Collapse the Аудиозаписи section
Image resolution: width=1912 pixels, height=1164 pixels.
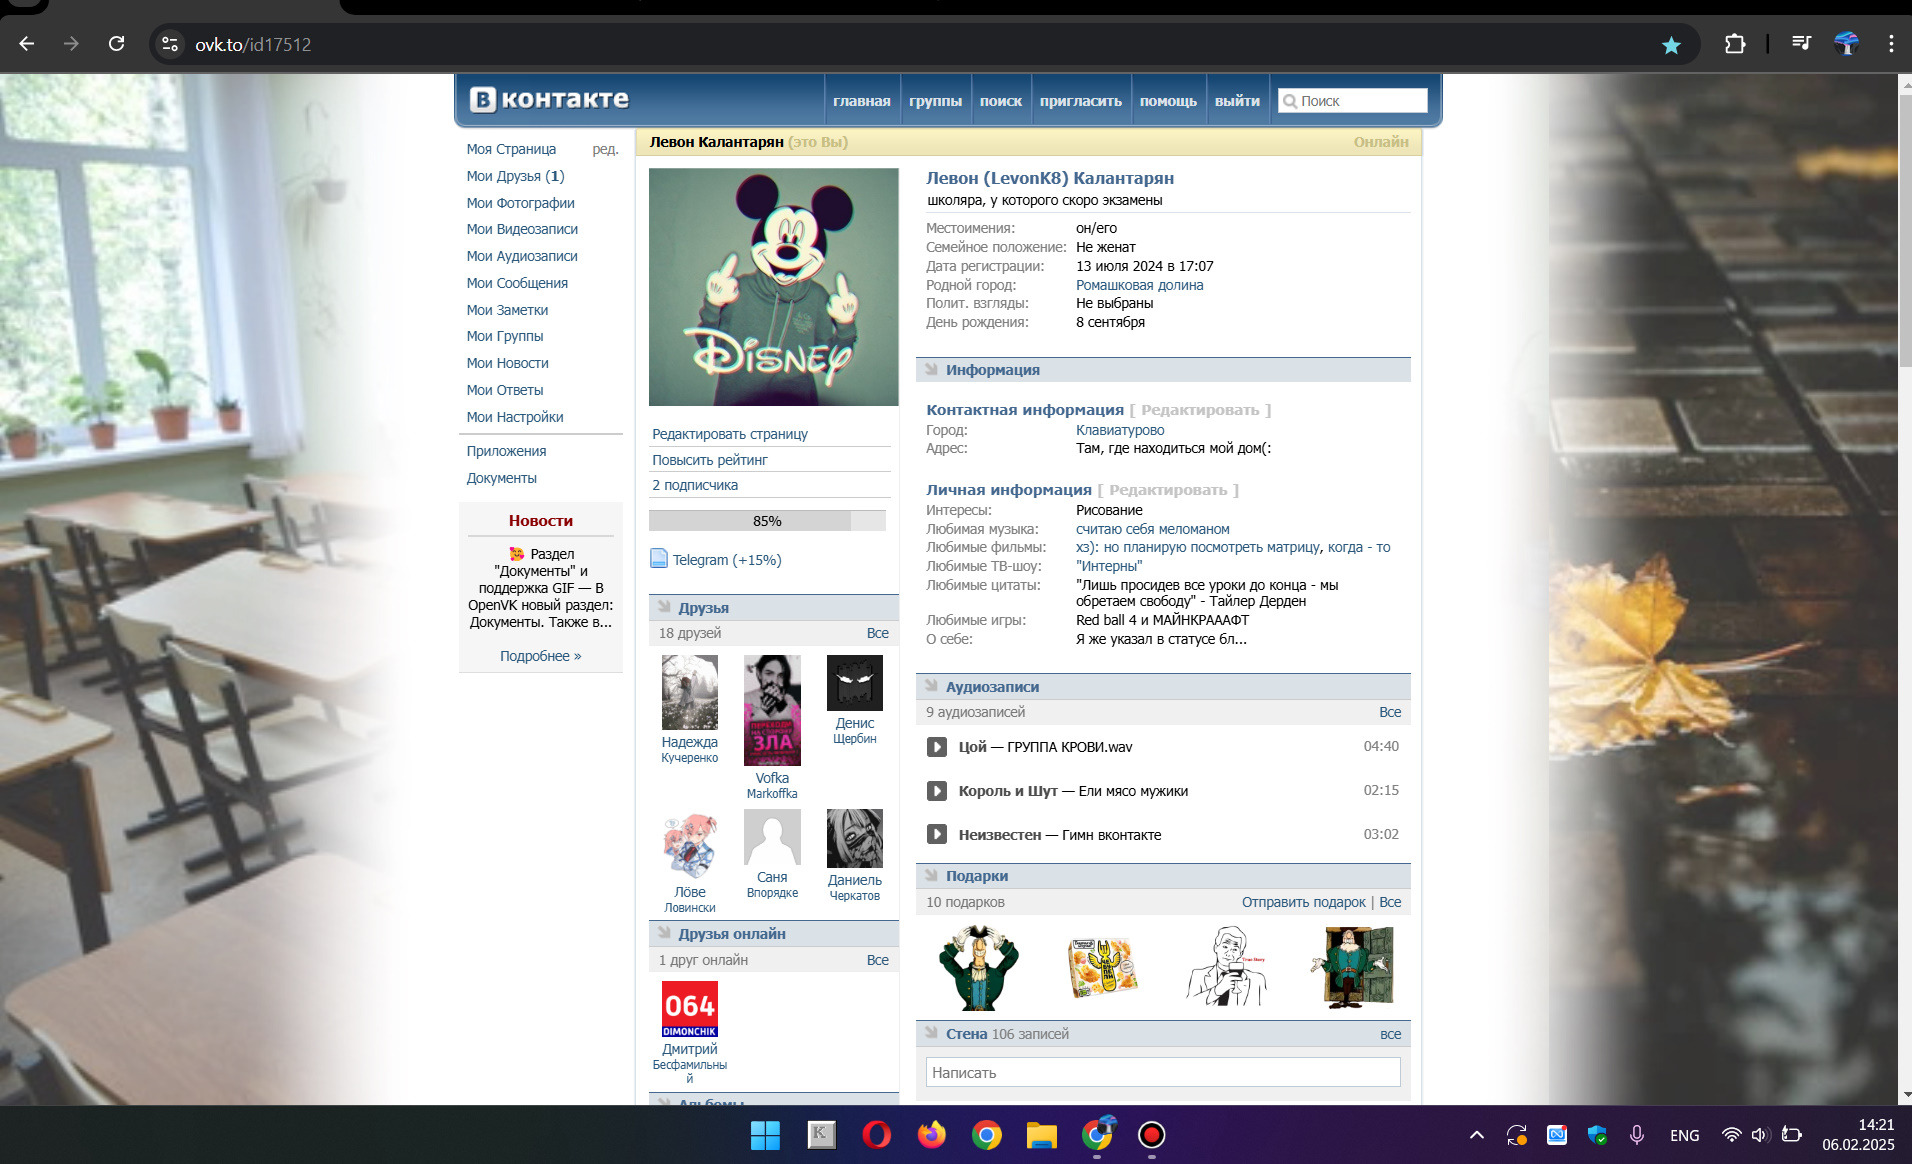932,687
